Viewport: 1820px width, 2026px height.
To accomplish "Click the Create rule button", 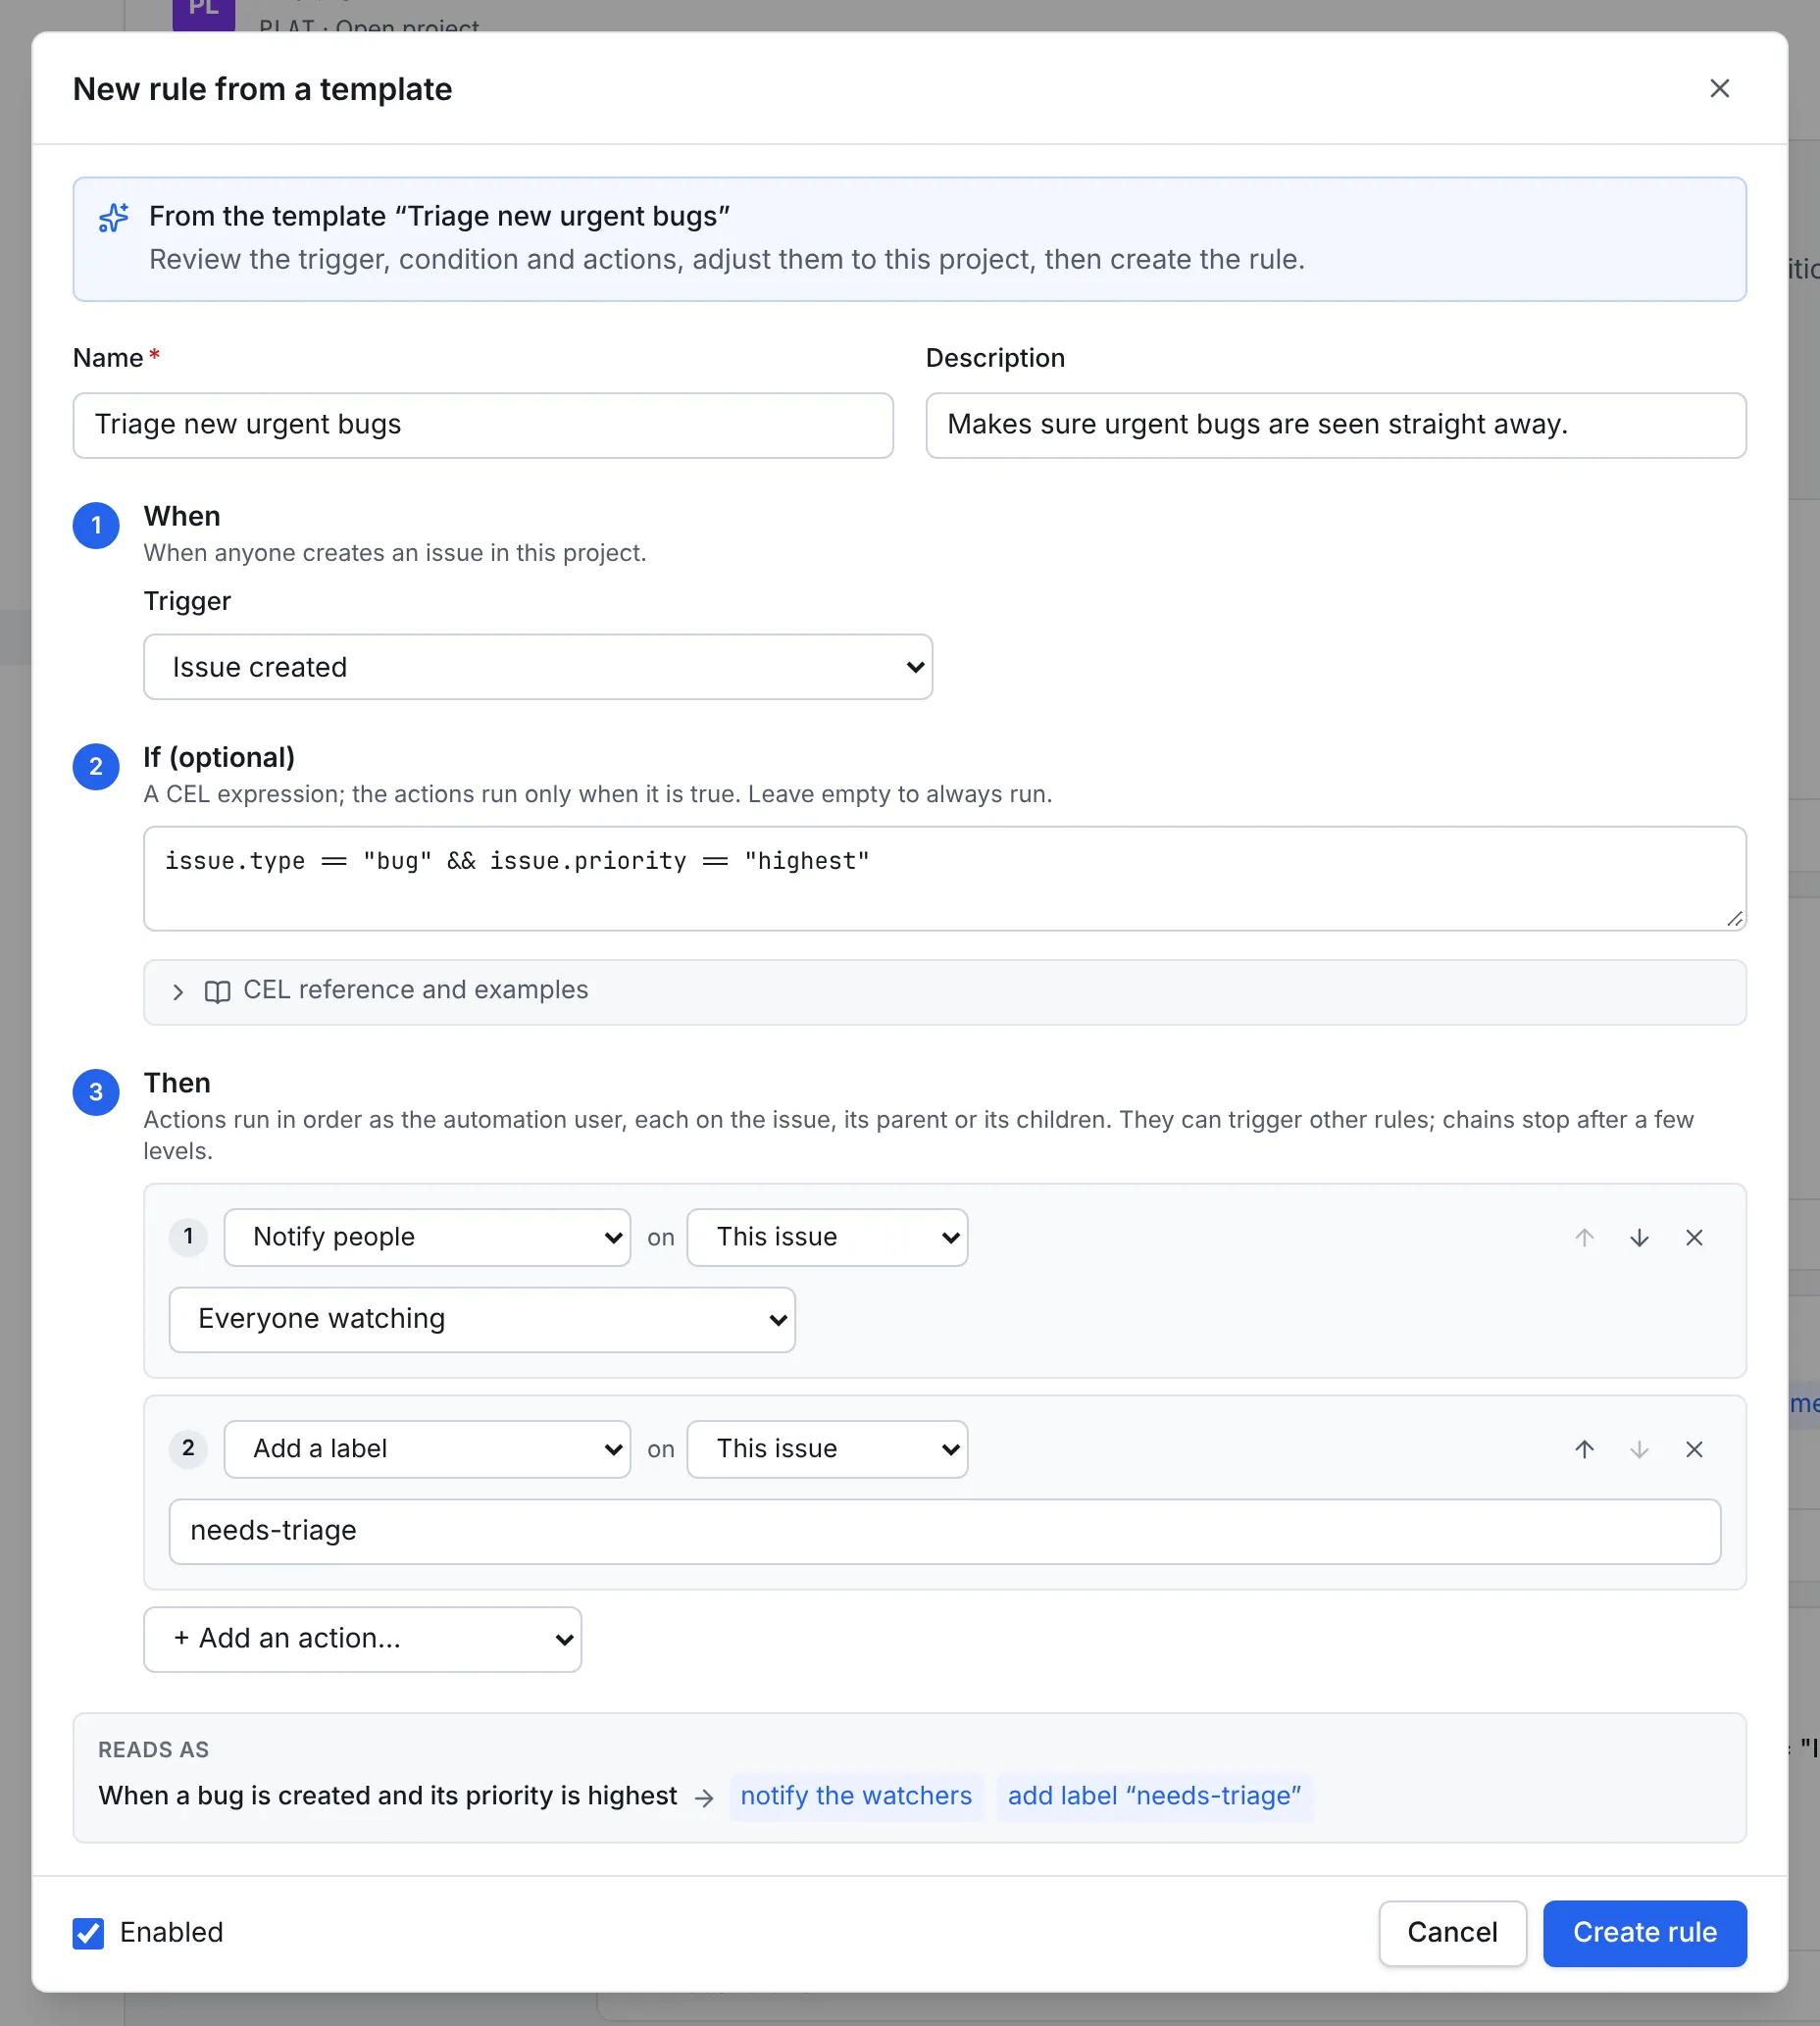I will [x=1645, y=1934].
